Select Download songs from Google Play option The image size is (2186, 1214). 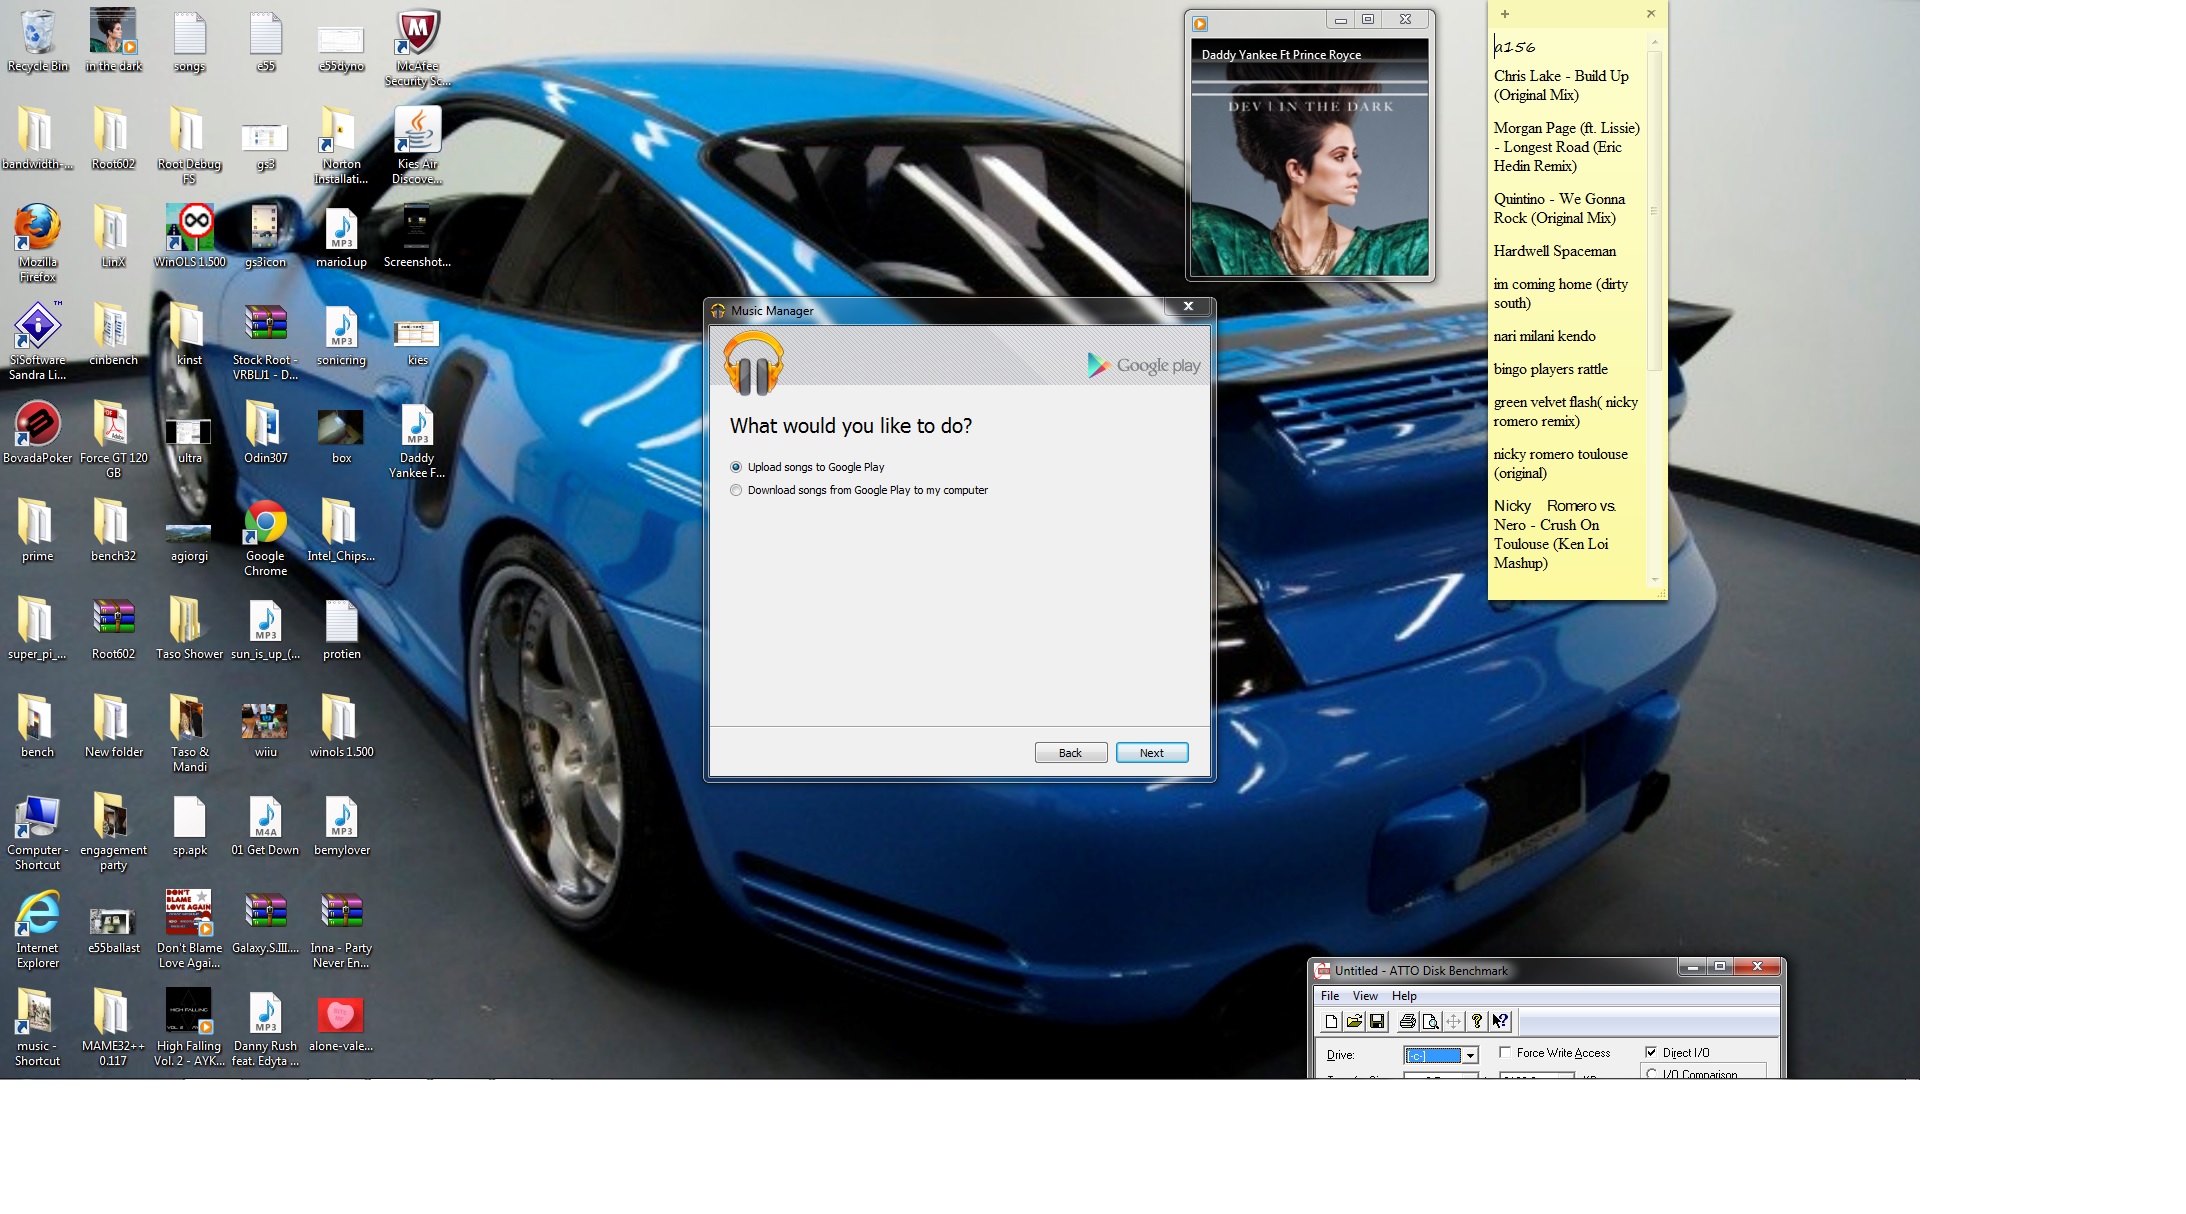(x=736, y=490)
